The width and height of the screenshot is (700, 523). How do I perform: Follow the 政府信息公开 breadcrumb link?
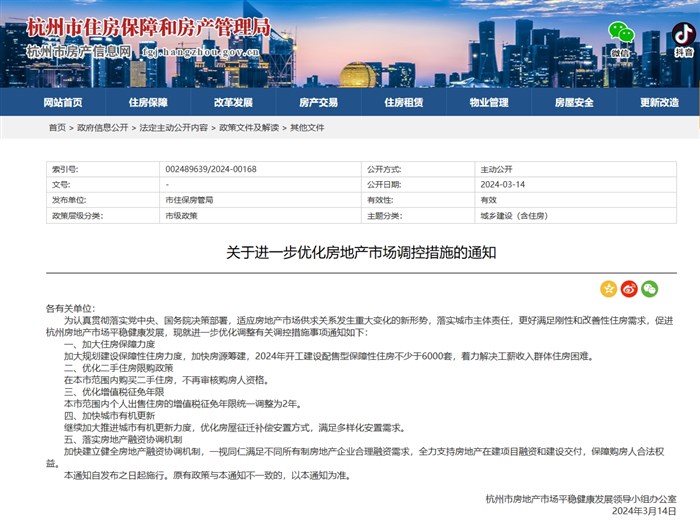pos(103,128)
